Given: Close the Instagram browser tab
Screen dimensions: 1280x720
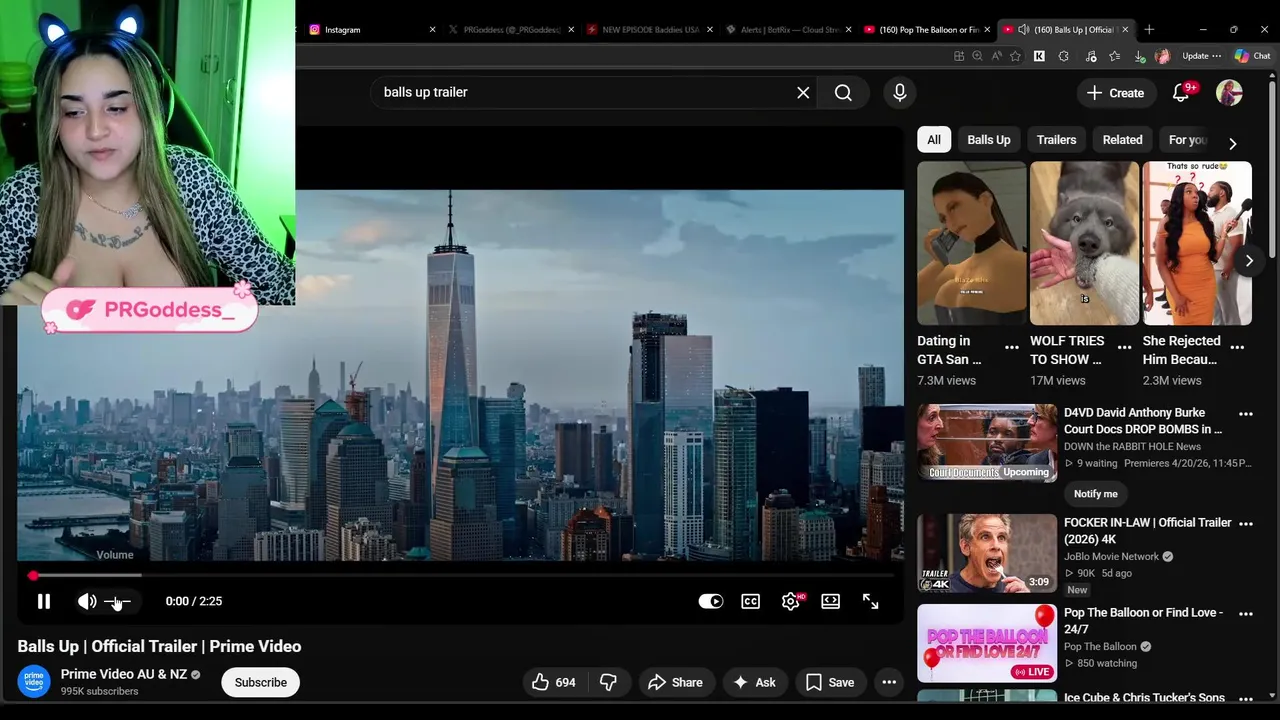Looking at the screenshot, I should 432,30.
